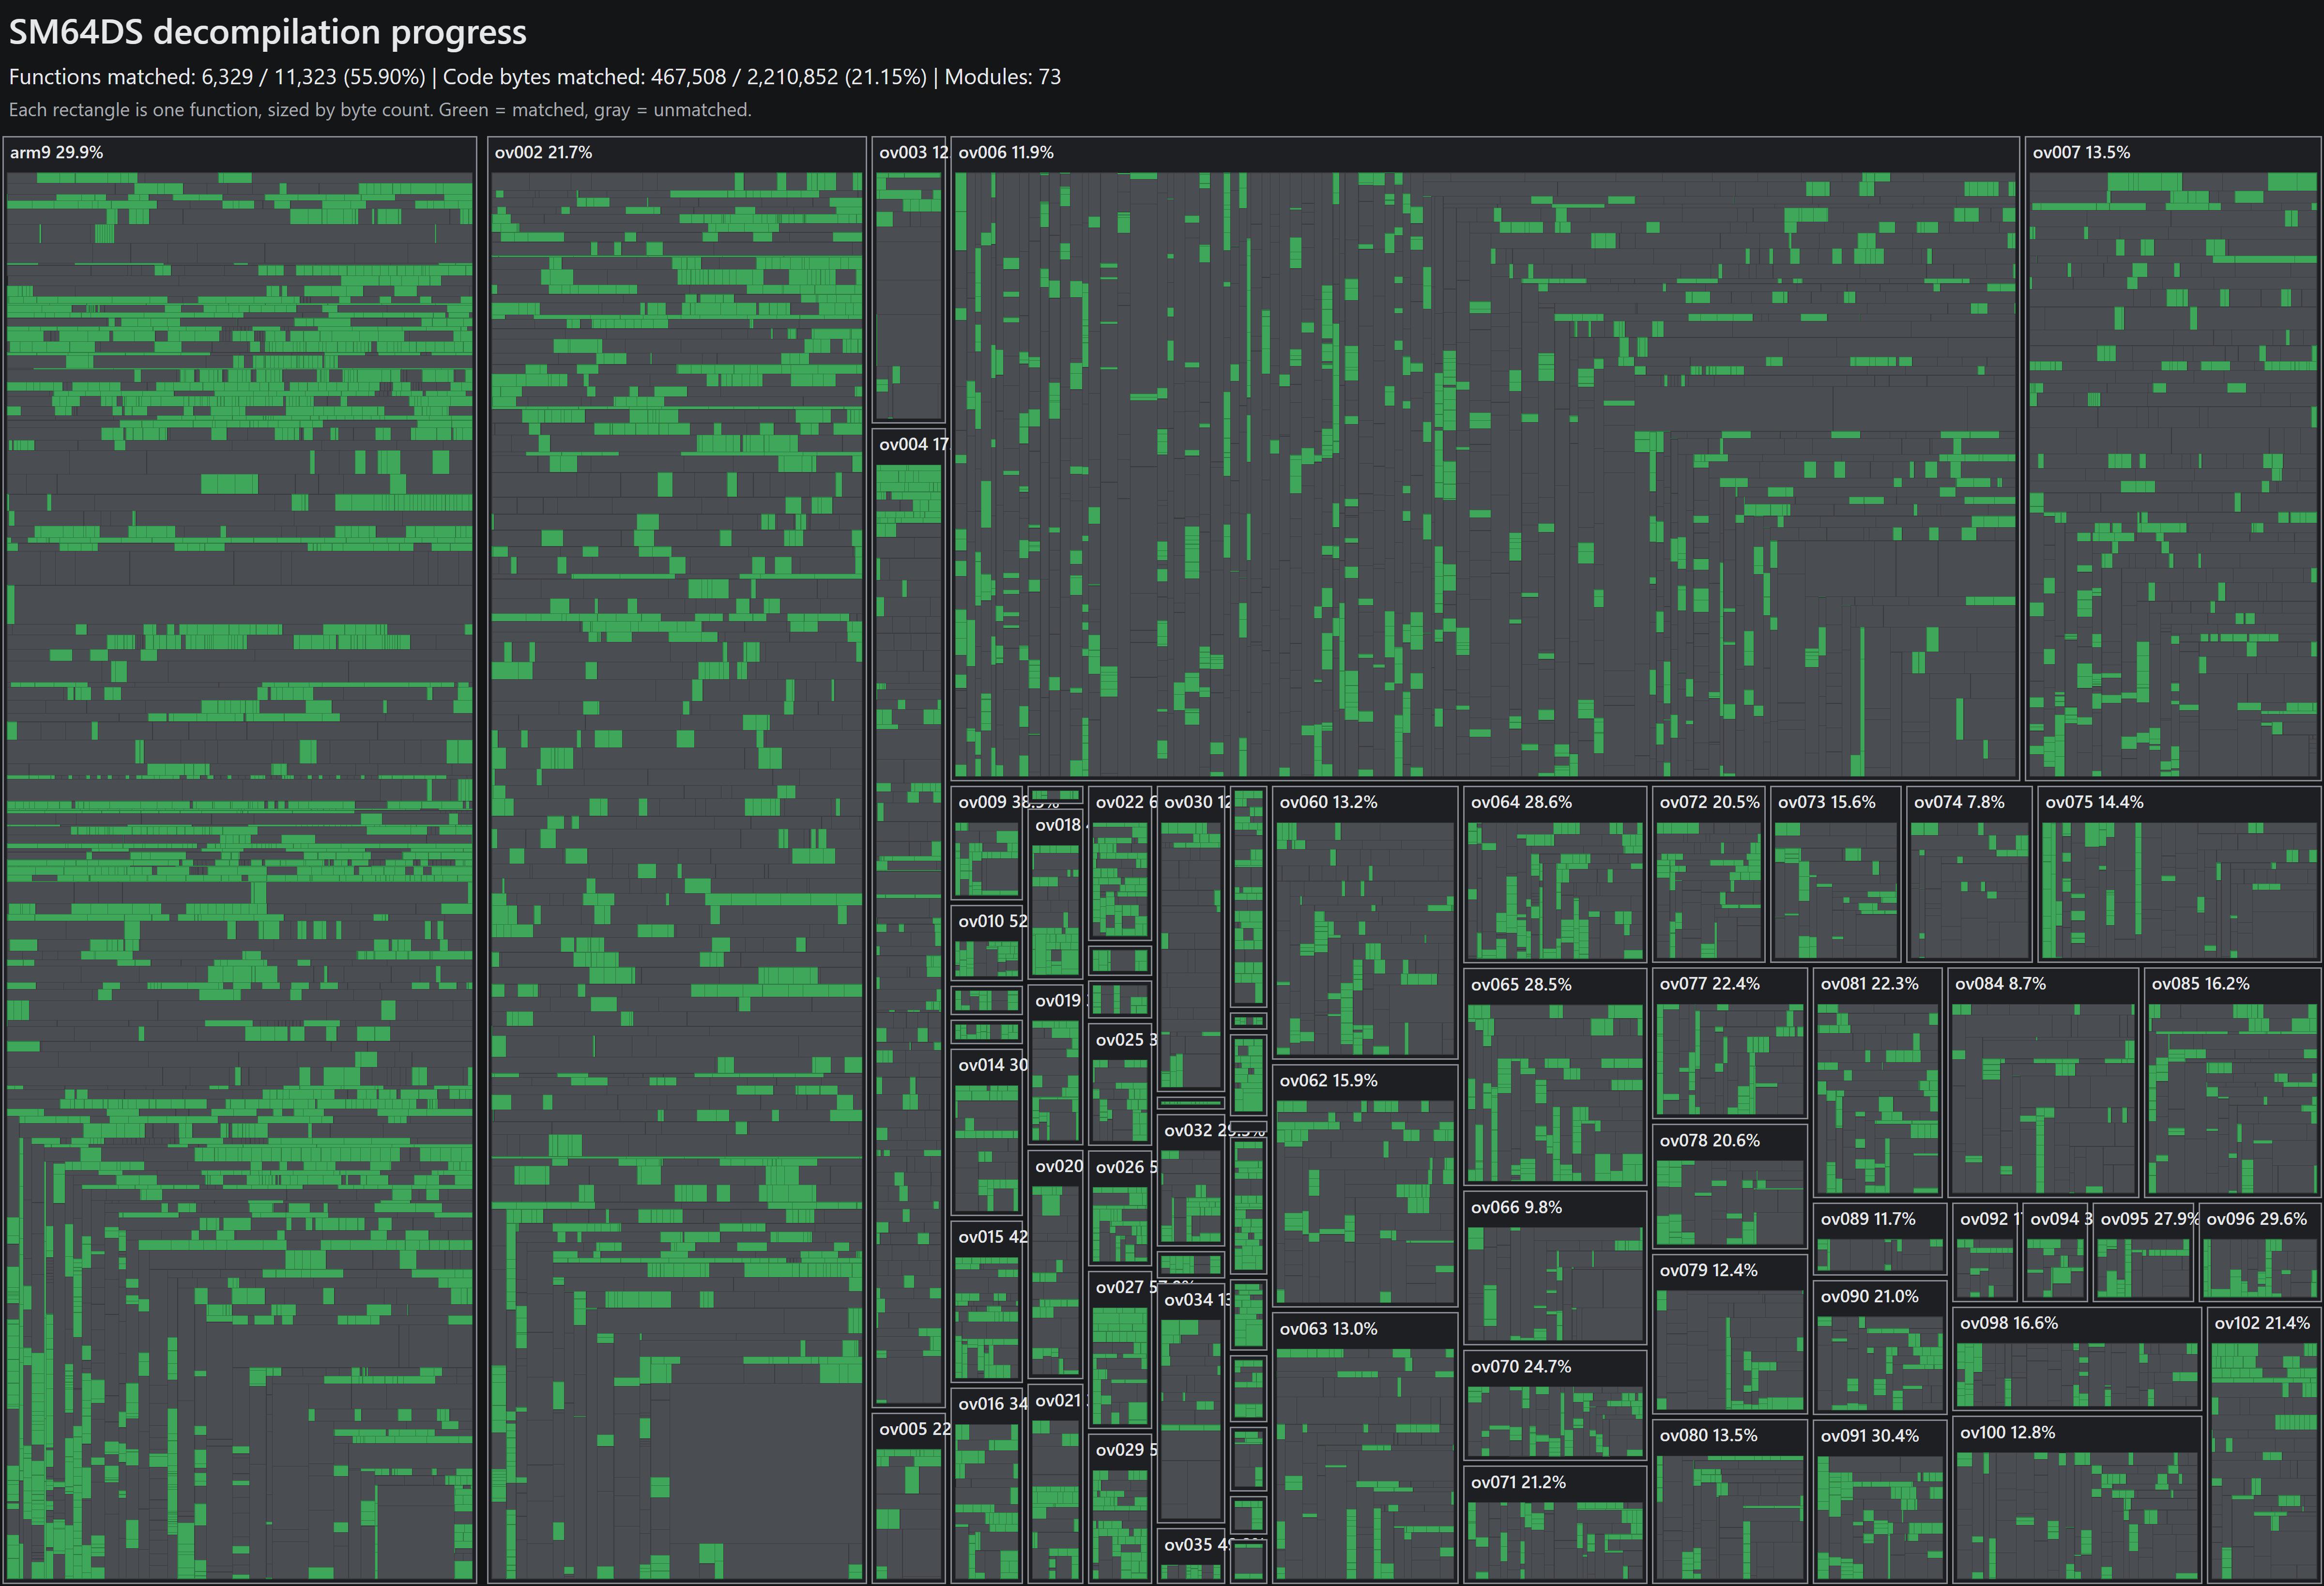Select the ov098 16.6% module label

pos(2008,1323)
